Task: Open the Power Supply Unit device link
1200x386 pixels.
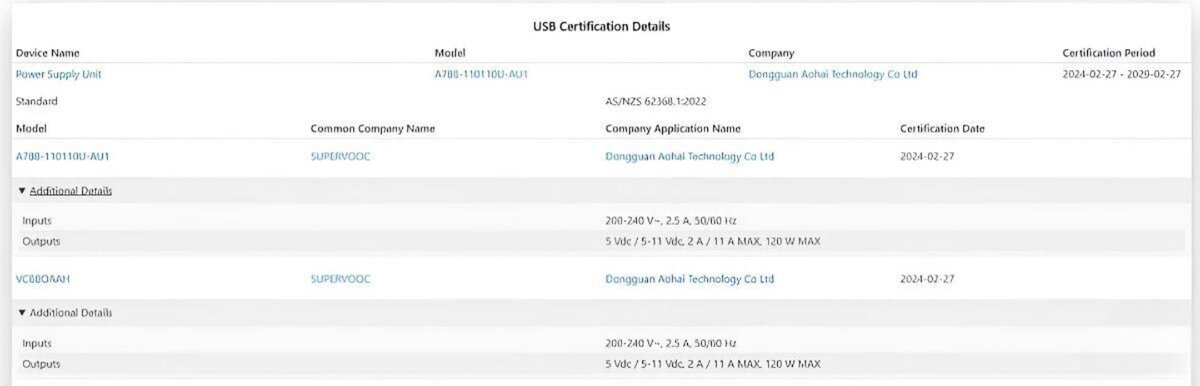Action: coord(58,74)
